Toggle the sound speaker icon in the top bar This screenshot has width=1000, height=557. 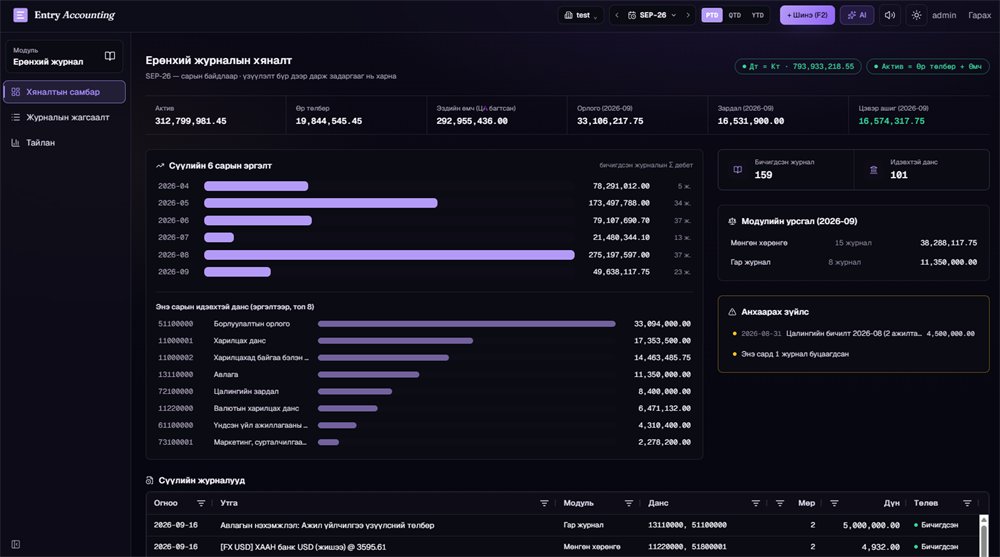coord(890,15)
